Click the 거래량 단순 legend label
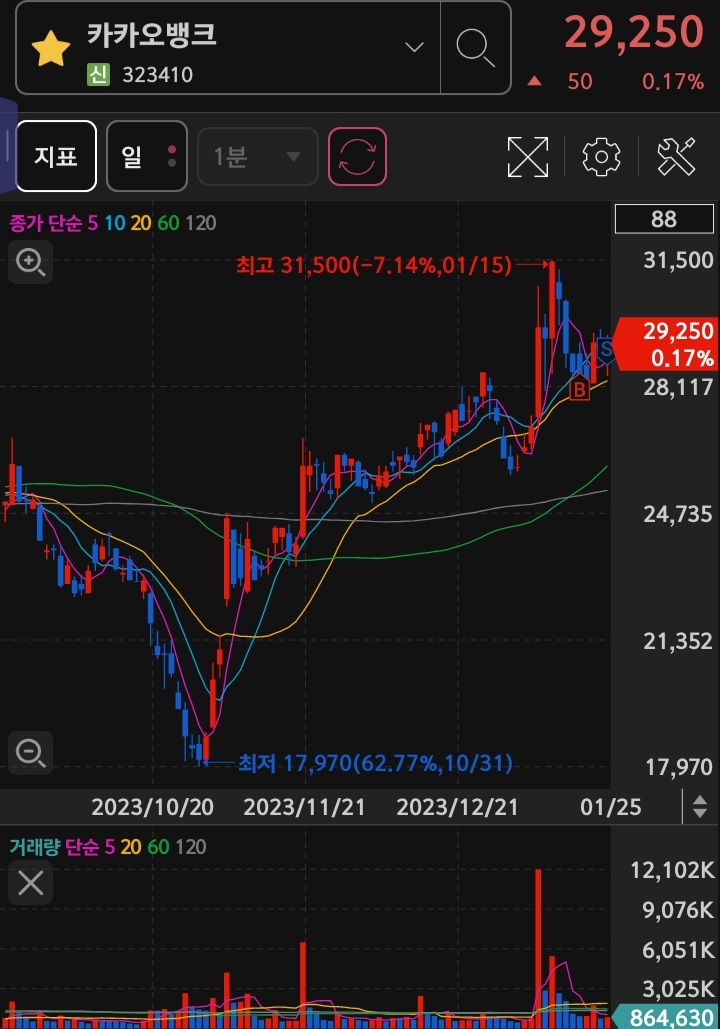 (x=54, y=847)
